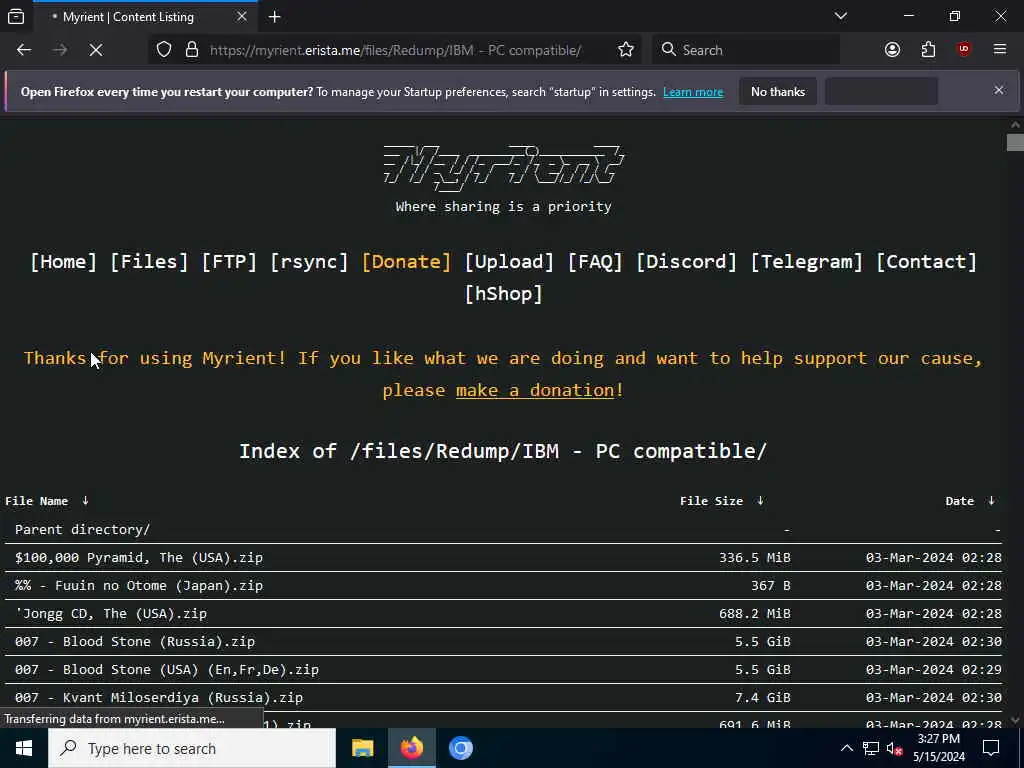1024x768 pixels.
Task: Open the [Discord] navigation link
Action: click(686, 262)
